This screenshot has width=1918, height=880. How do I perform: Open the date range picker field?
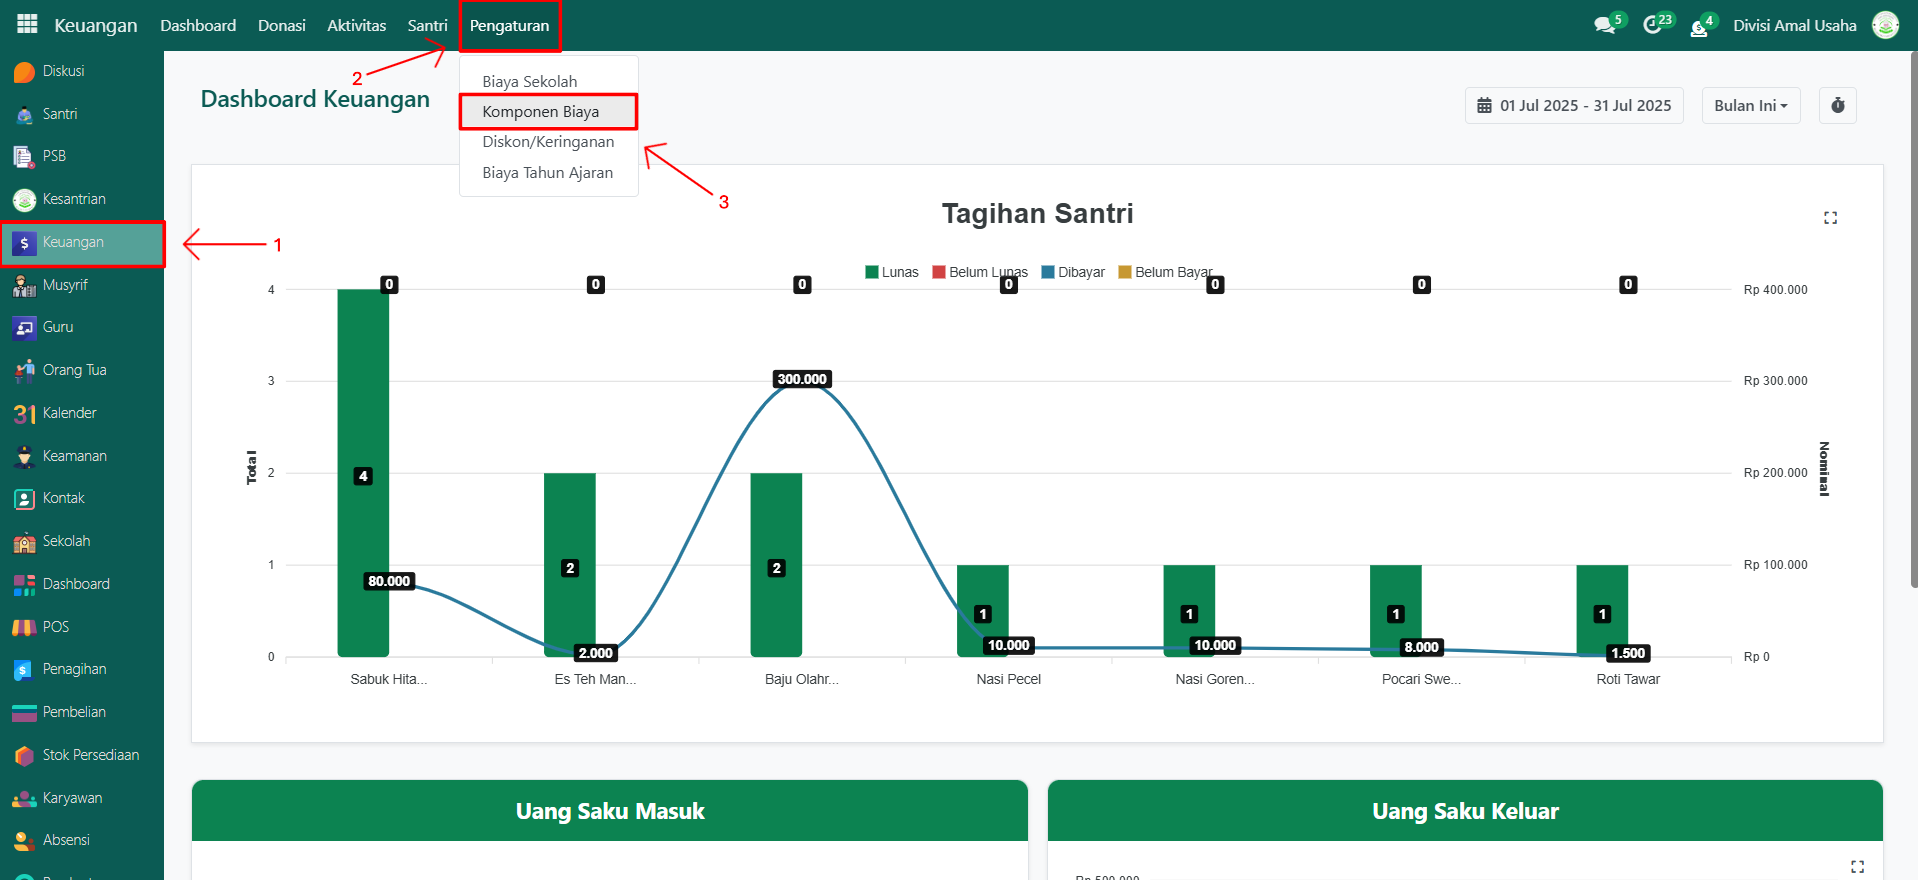pyautogui.click(x=1574, y=105)
